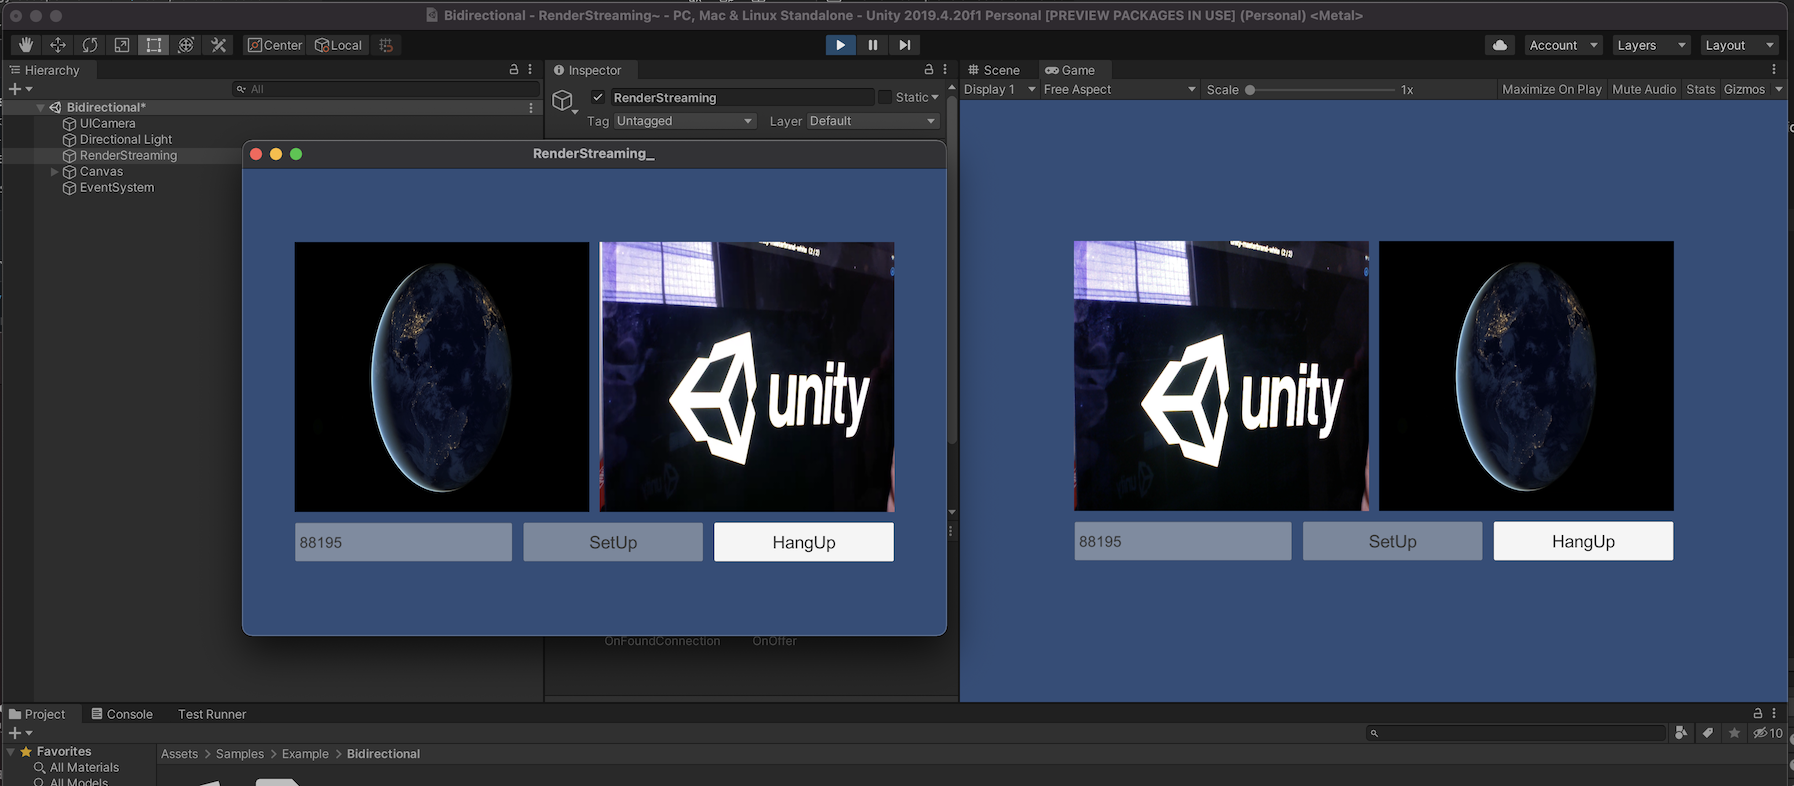Enable the Static checkbox in Inspector
Viewport: 1794px width, 786px height.
pyautogui.click(x=885, y=97)
